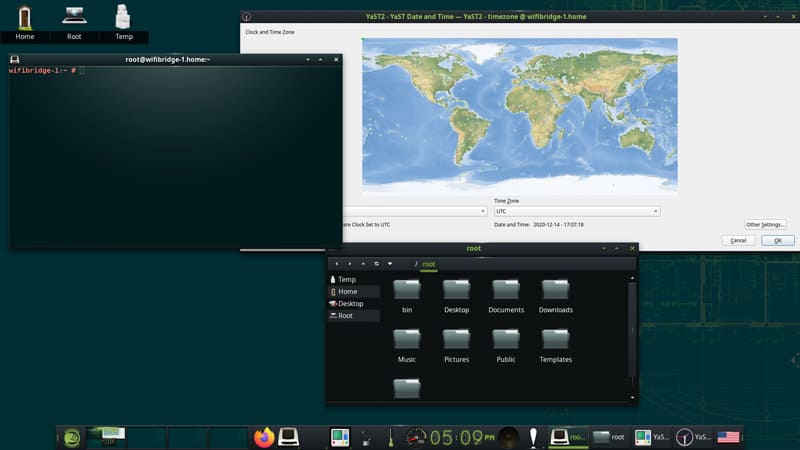Open the Temp desktop icon
The height and width of the screenshot is (450, 800).
click(123, 23)
